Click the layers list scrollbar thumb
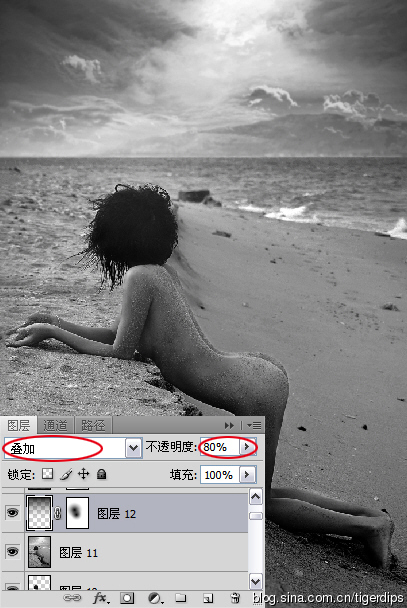This screenshot has height=608, width=407. tap(256, 516)
